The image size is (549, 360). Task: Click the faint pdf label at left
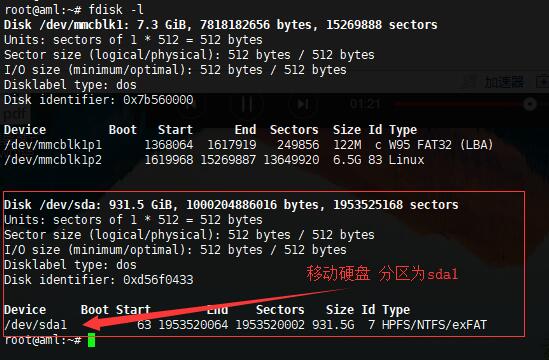15,114
